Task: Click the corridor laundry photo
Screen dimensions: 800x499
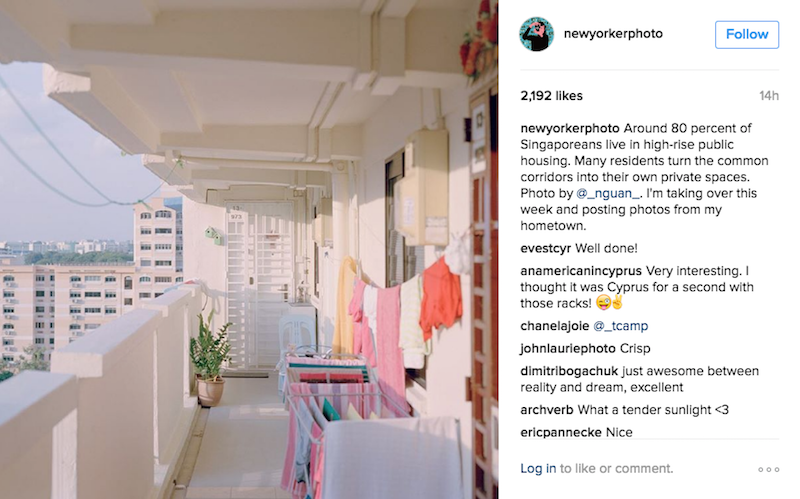Action: [x=249, y=250]
